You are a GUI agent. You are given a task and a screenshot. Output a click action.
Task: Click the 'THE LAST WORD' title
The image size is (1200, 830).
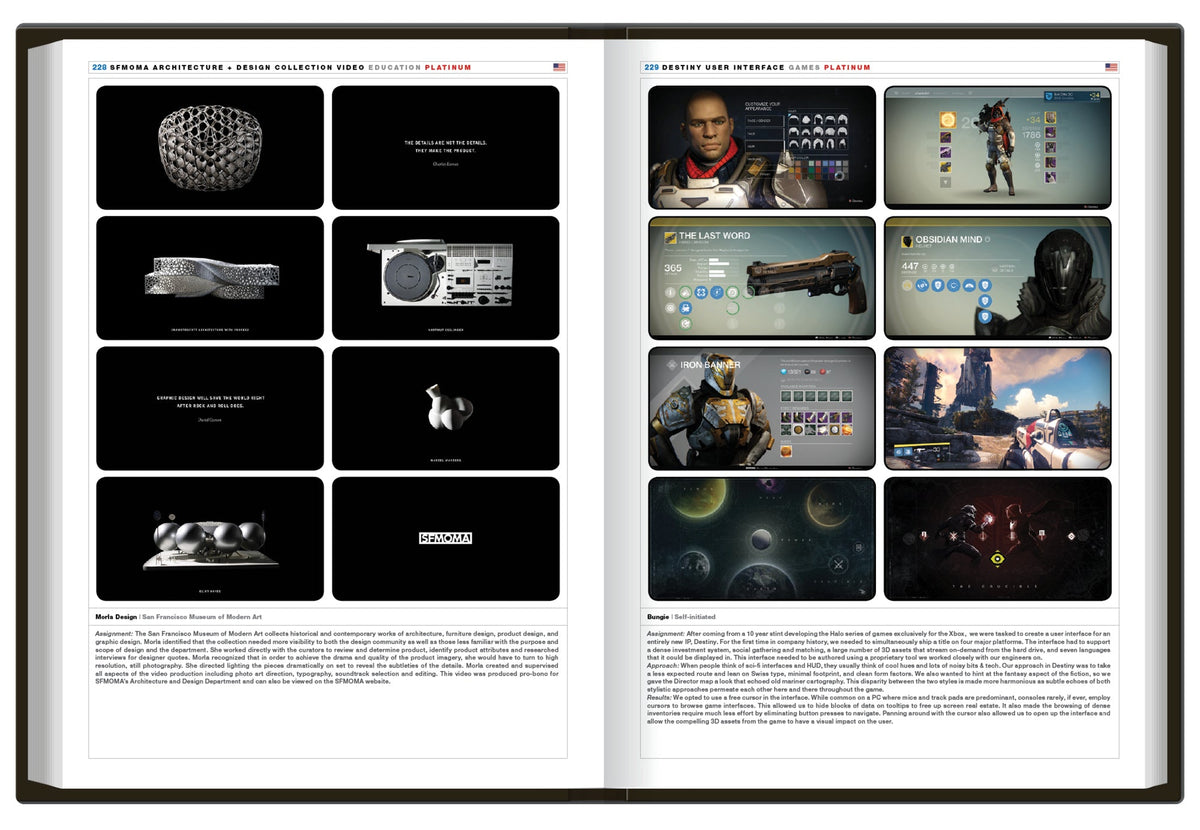[x=716, y=236]
